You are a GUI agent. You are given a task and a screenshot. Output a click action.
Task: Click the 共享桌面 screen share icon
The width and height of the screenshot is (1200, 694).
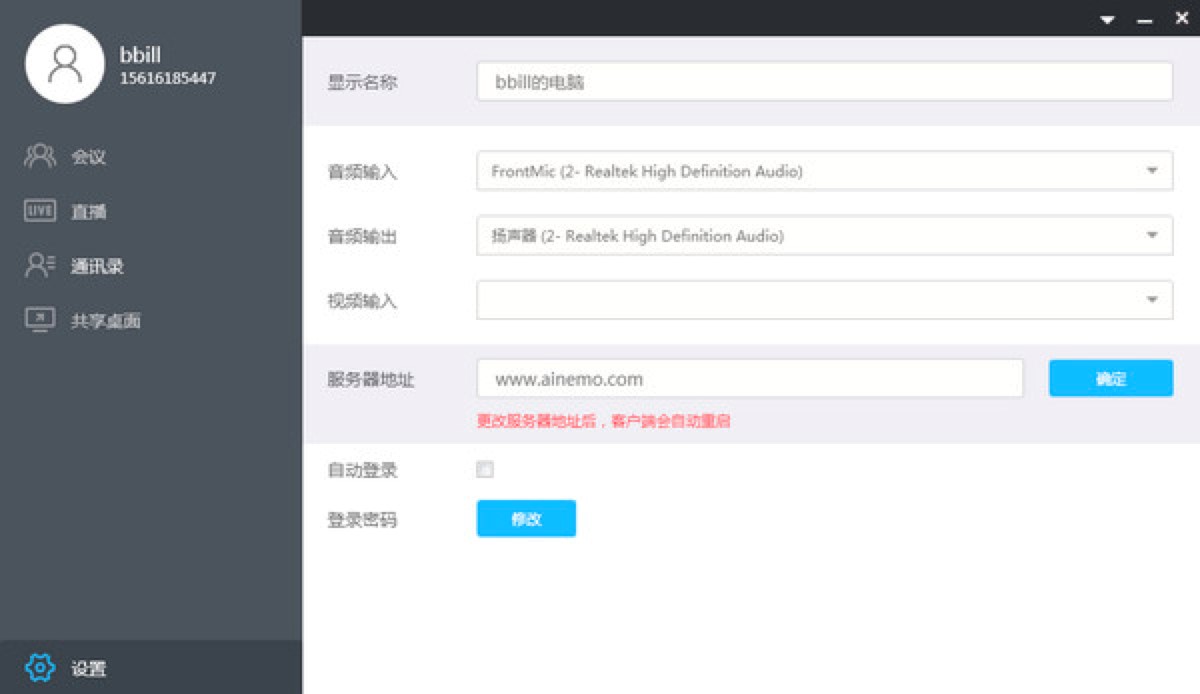[x=40, y=320]
